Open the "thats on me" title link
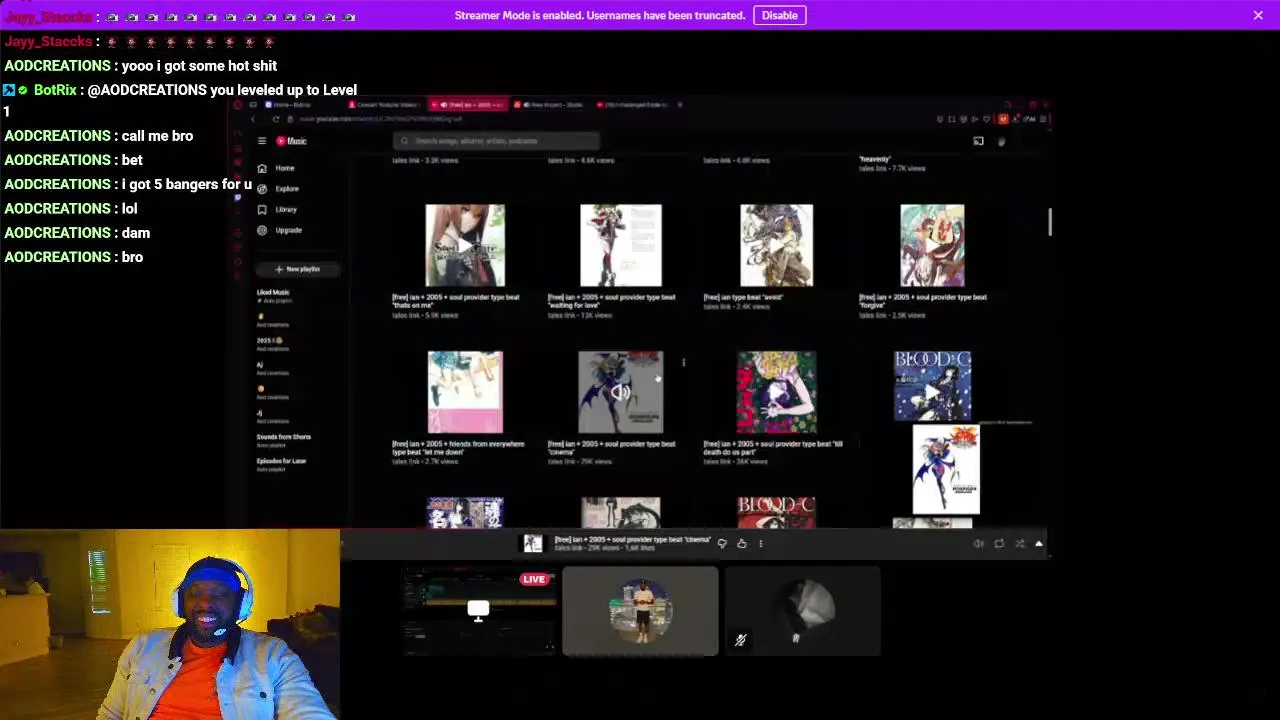1280x720 pixels. (455, 301)
